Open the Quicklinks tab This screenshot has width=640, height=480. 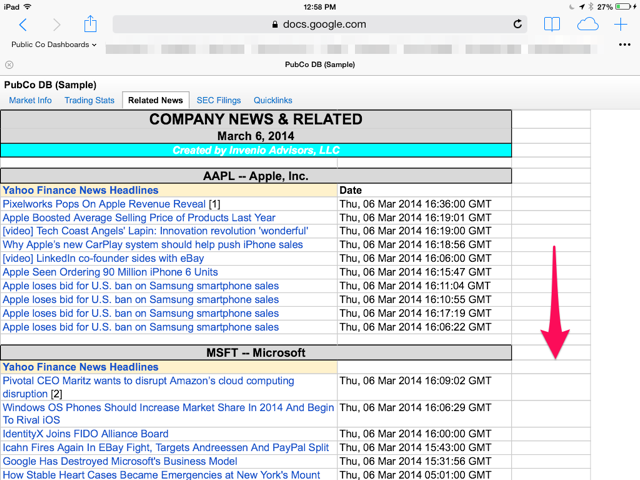pos(273,100)
